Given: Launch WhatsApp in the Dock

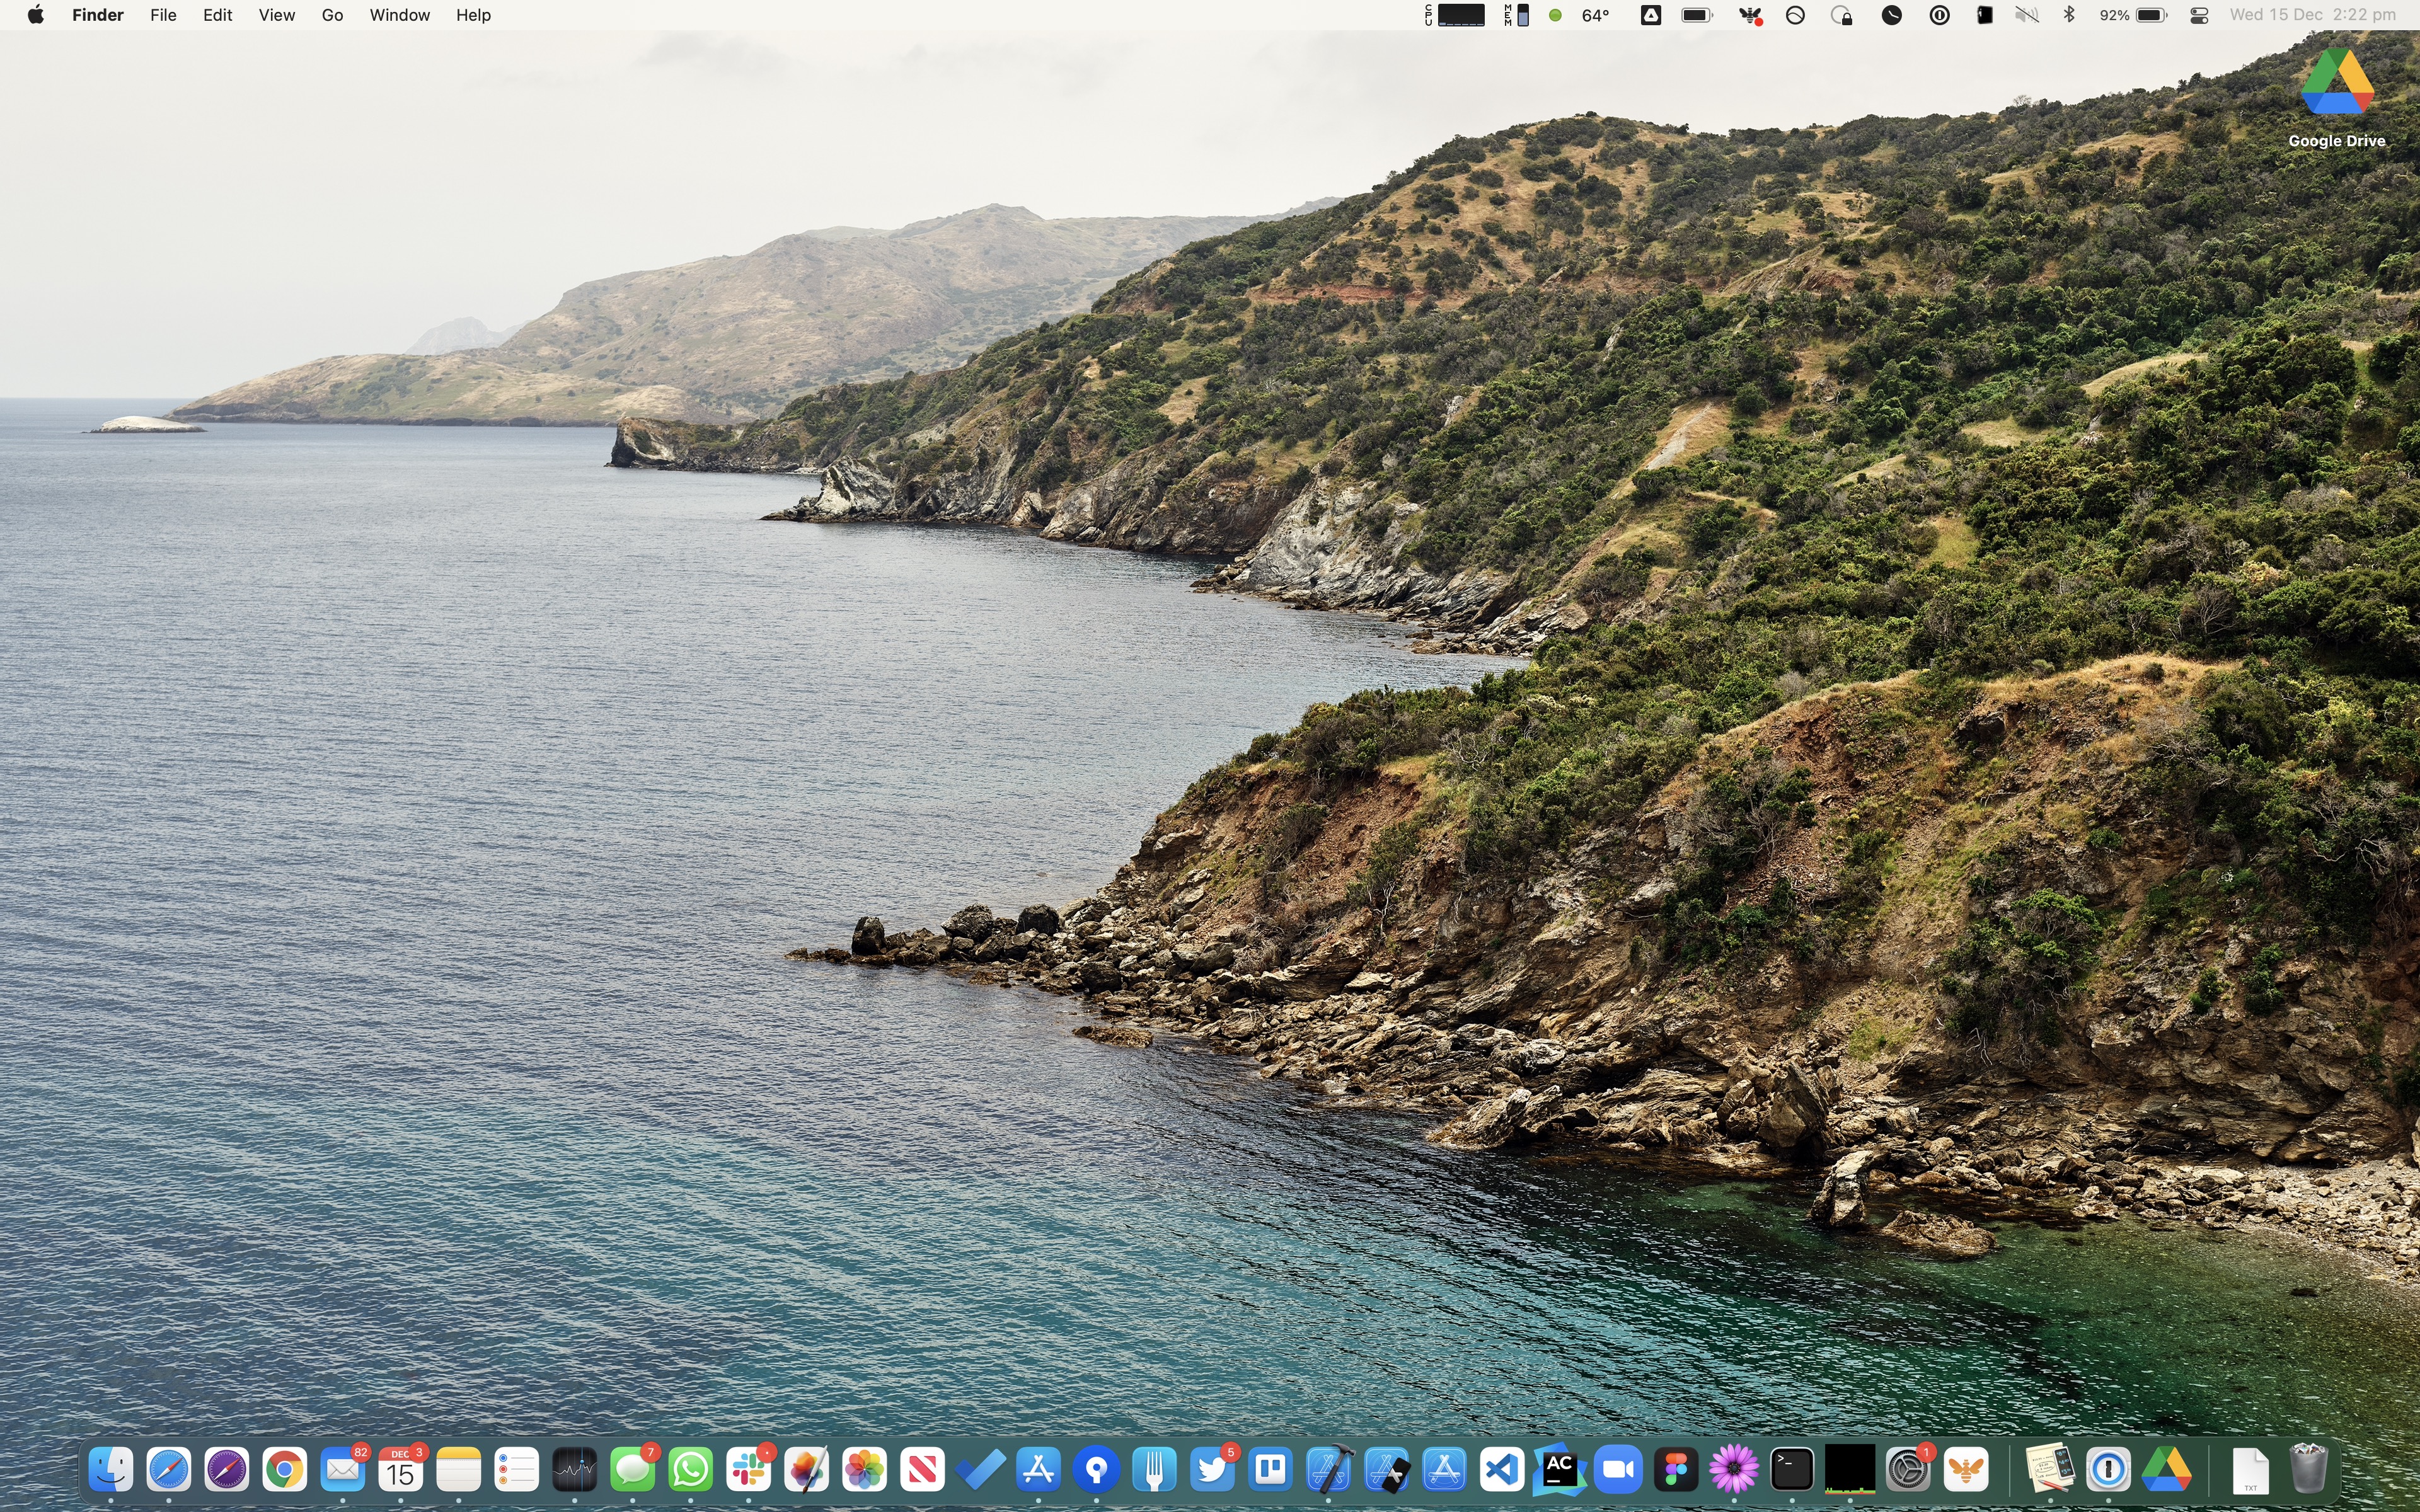Looking at the screenshot, I should click(x=691, y=1469).
